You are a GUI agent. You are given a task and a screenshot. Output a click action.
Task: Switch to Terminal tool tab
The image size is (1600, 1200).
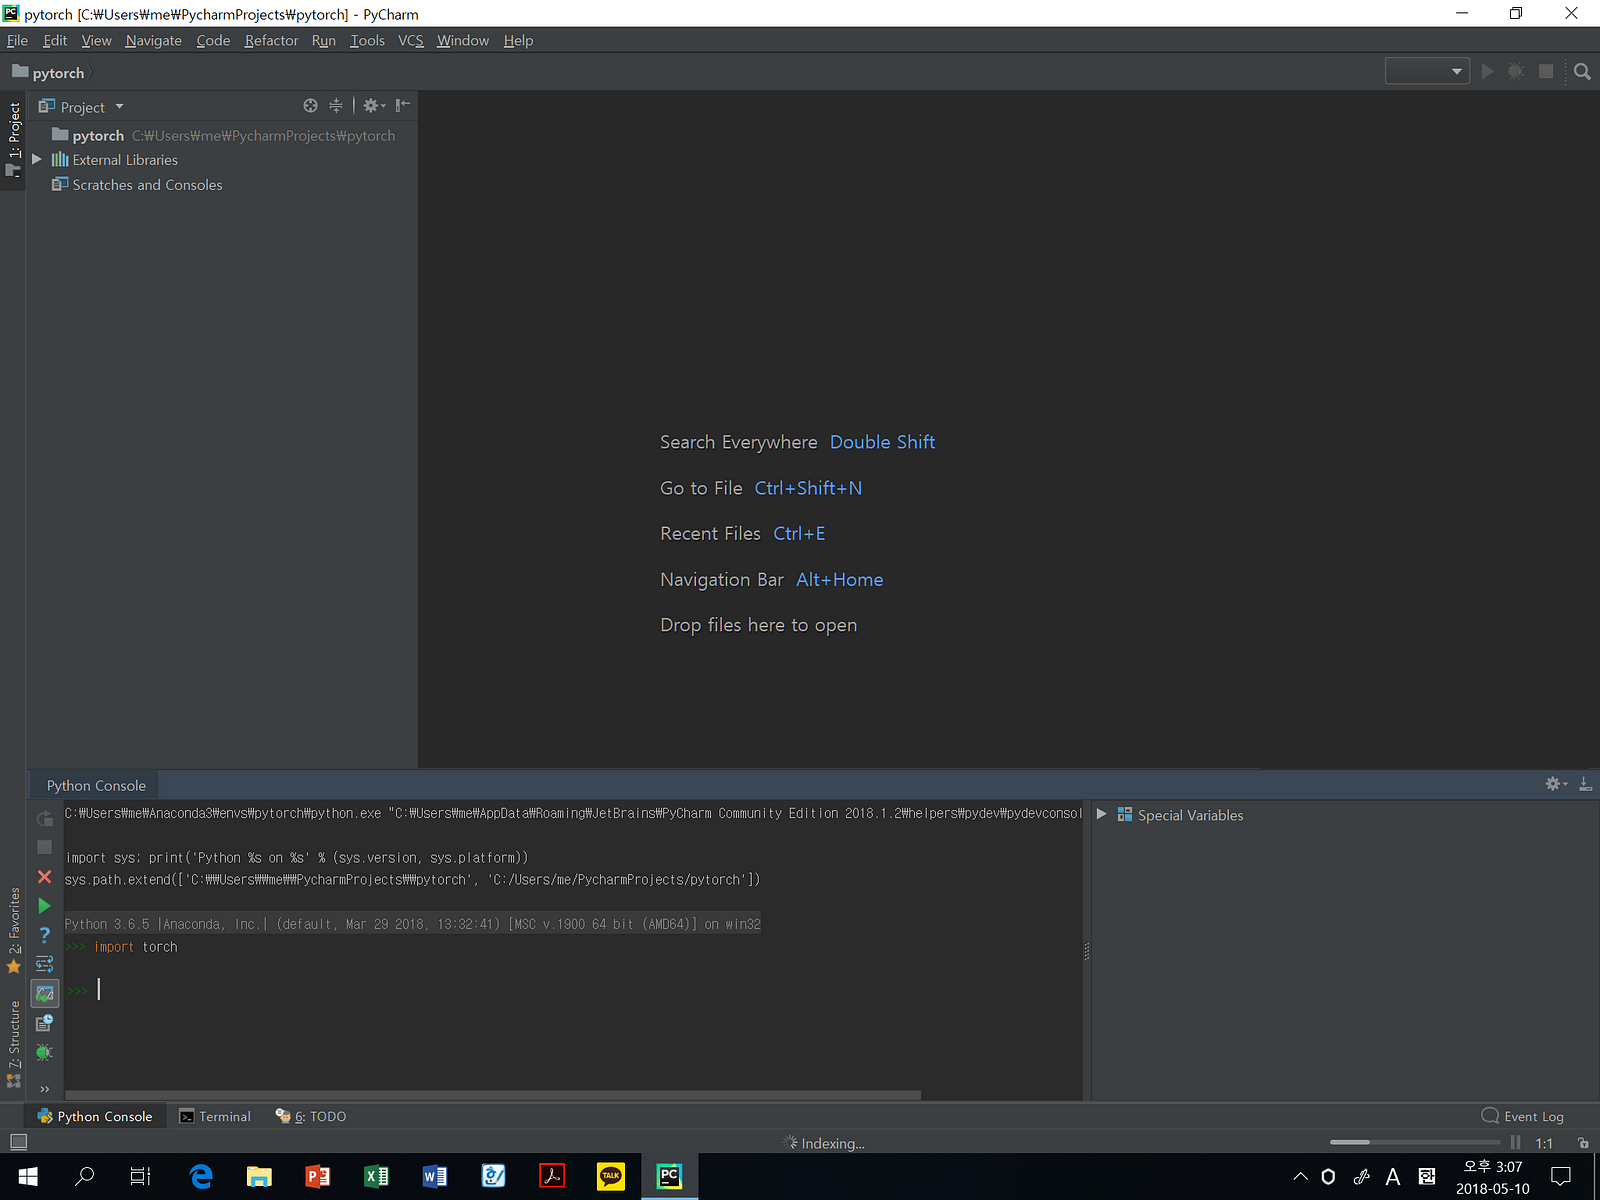tap(215, 1116)
